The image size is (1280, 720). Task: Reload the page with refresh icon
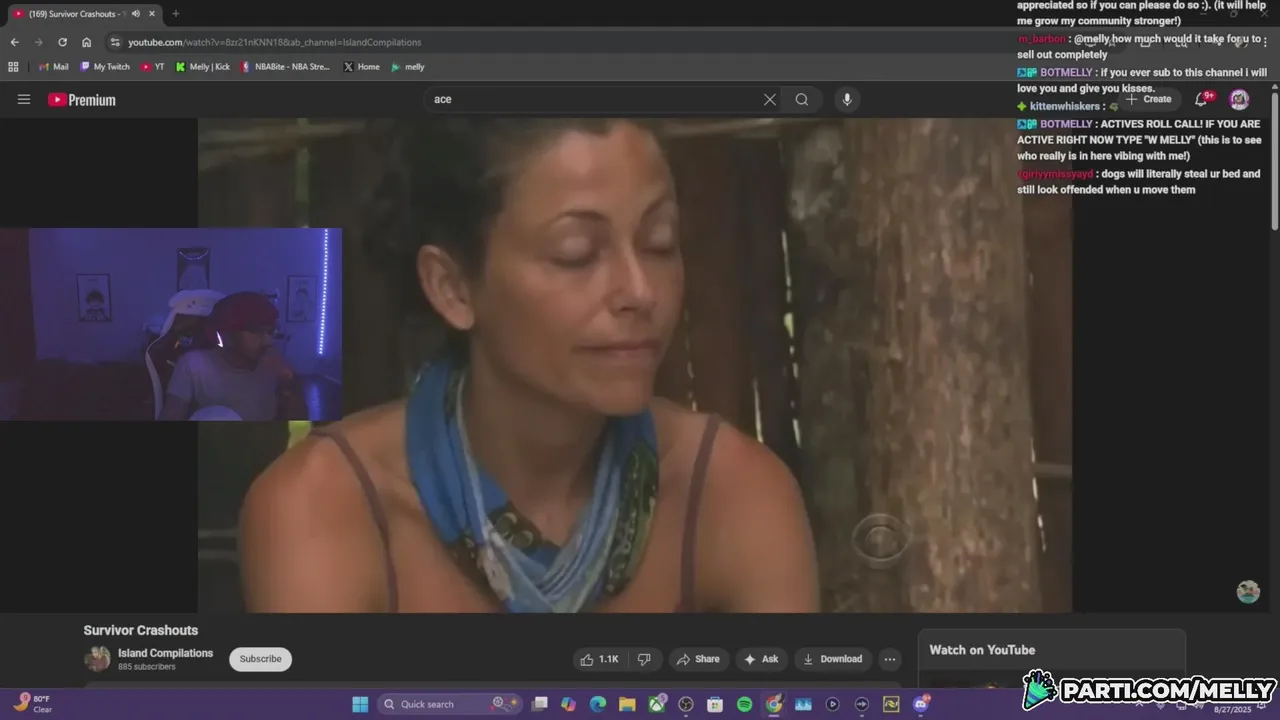[62, 42]
